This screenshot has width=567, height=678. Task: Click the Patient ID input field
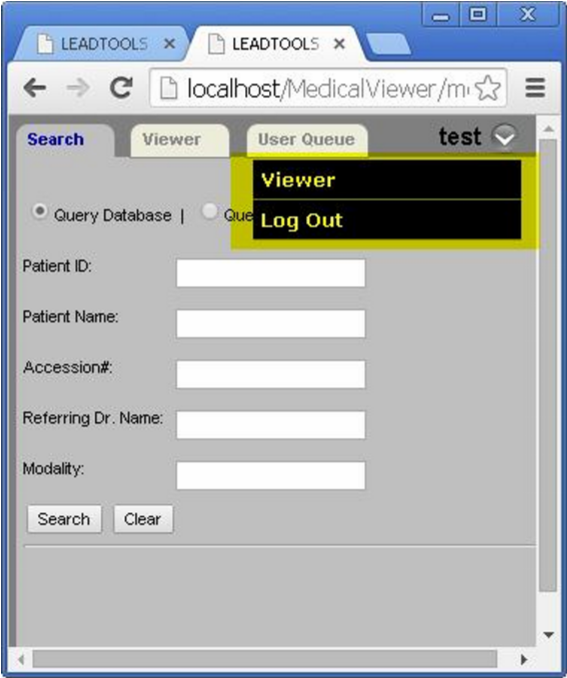[x=271, y=273]
